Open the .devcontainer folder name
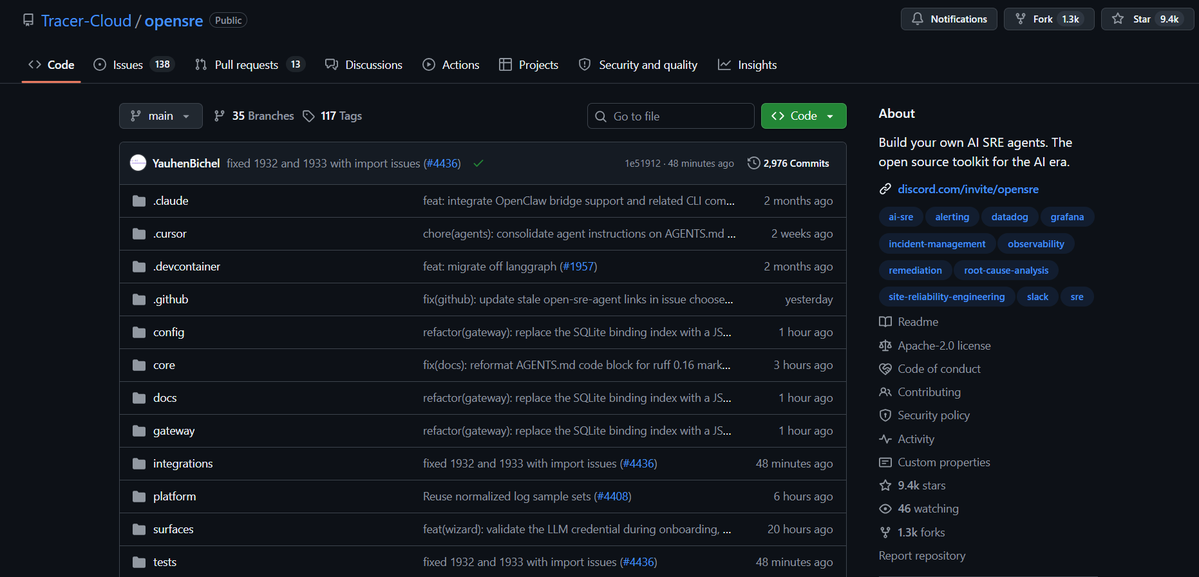The width and height of the screenshot is (1199, 577). click(187, 267)
